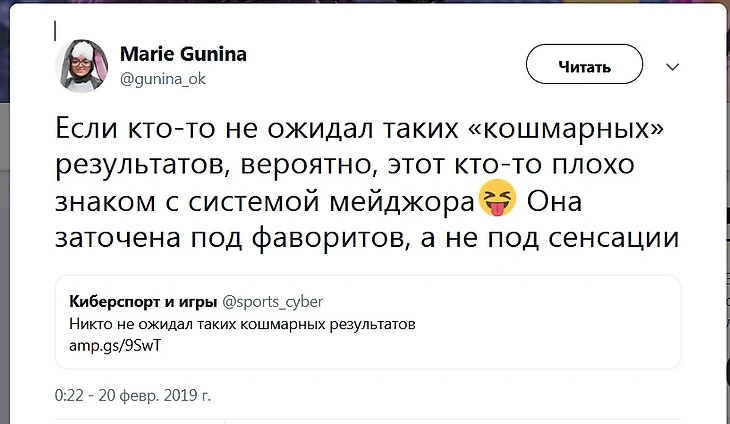Image resolution: width=730 pixels, height=424 pixels.
Task: Click Marie Gunina's profile avatar
Action: (81, 66)
